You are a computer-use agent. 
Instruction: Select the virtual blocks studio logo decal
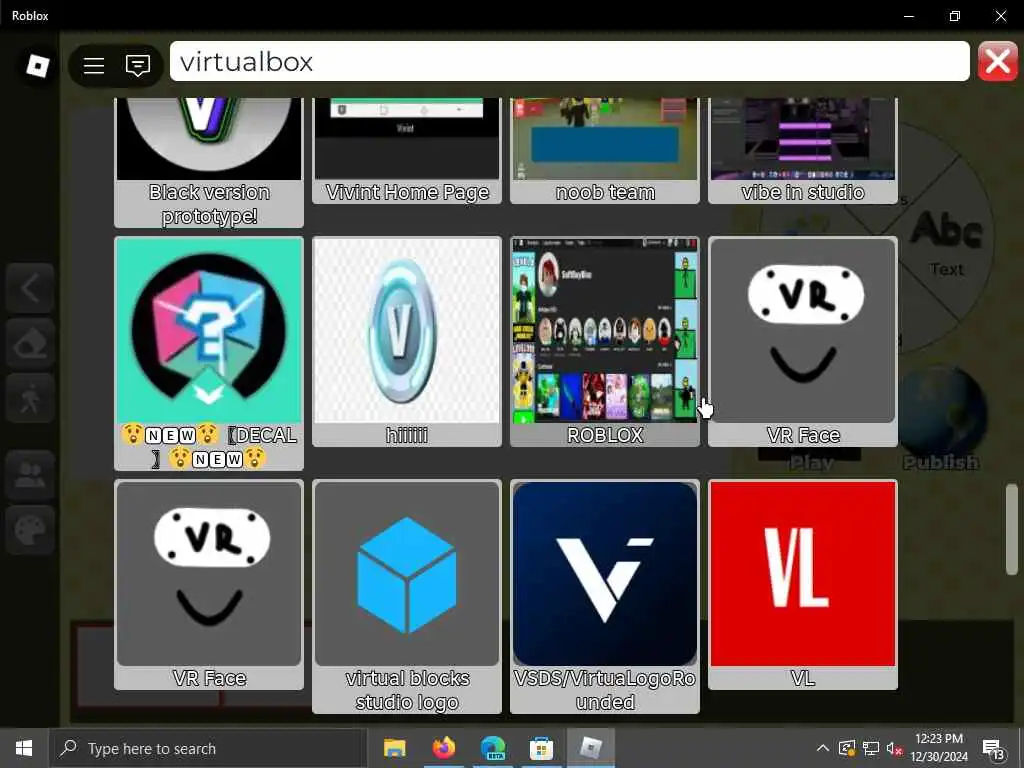click(407, 596)
